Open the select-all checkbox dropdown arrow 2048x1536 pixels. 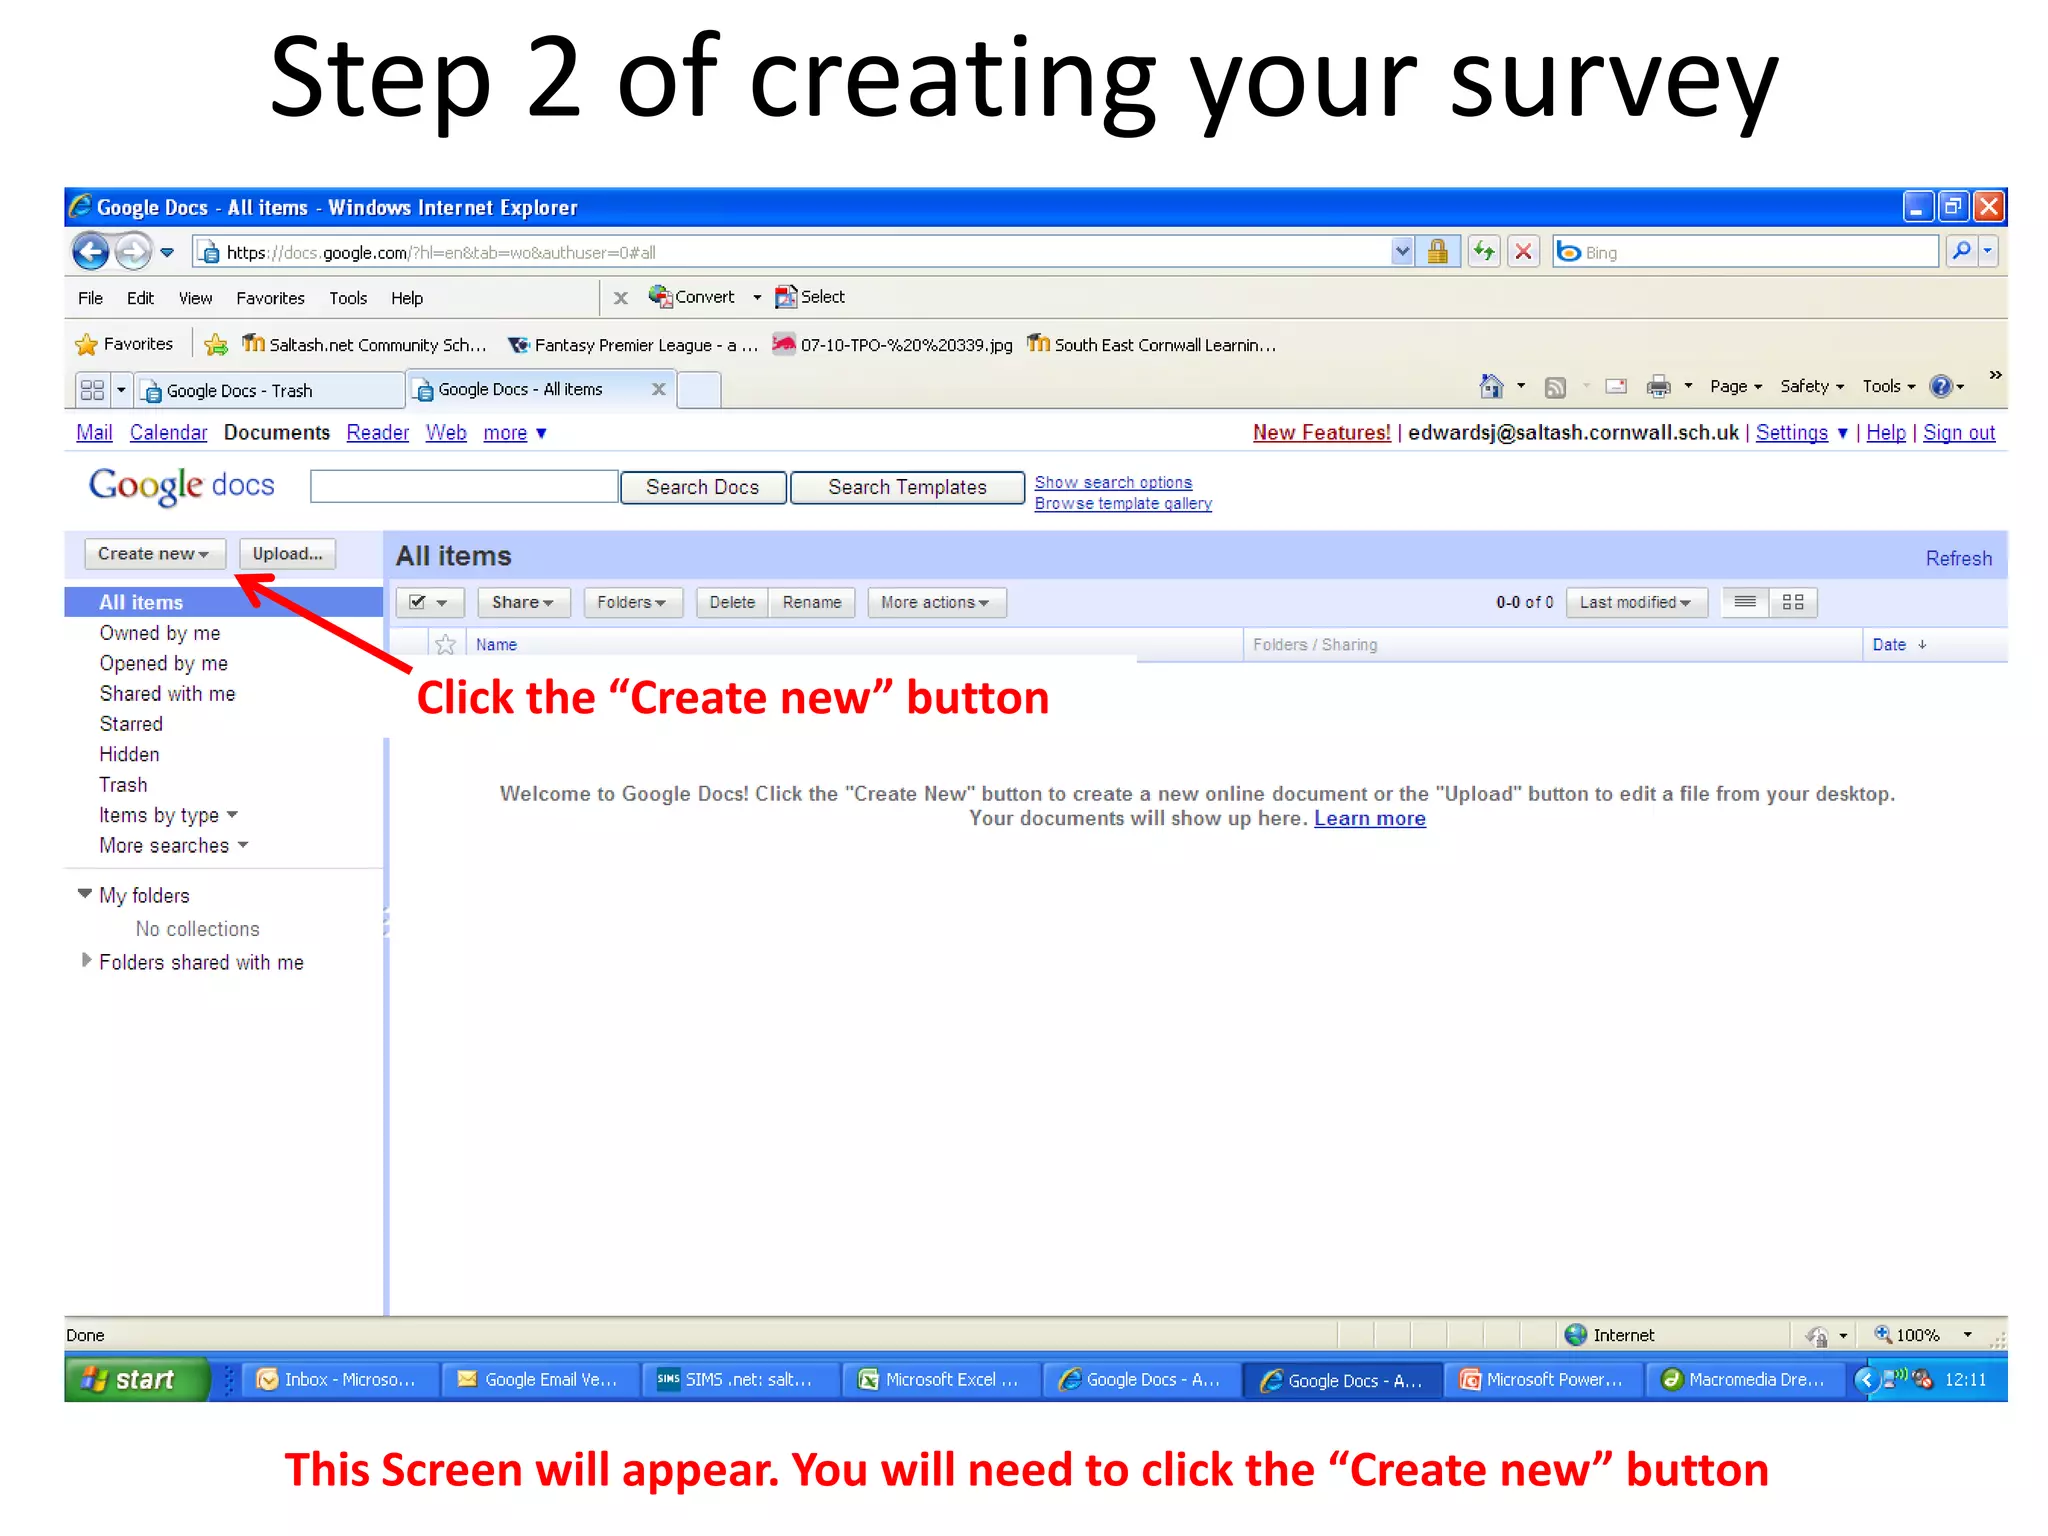pos(442,603)
